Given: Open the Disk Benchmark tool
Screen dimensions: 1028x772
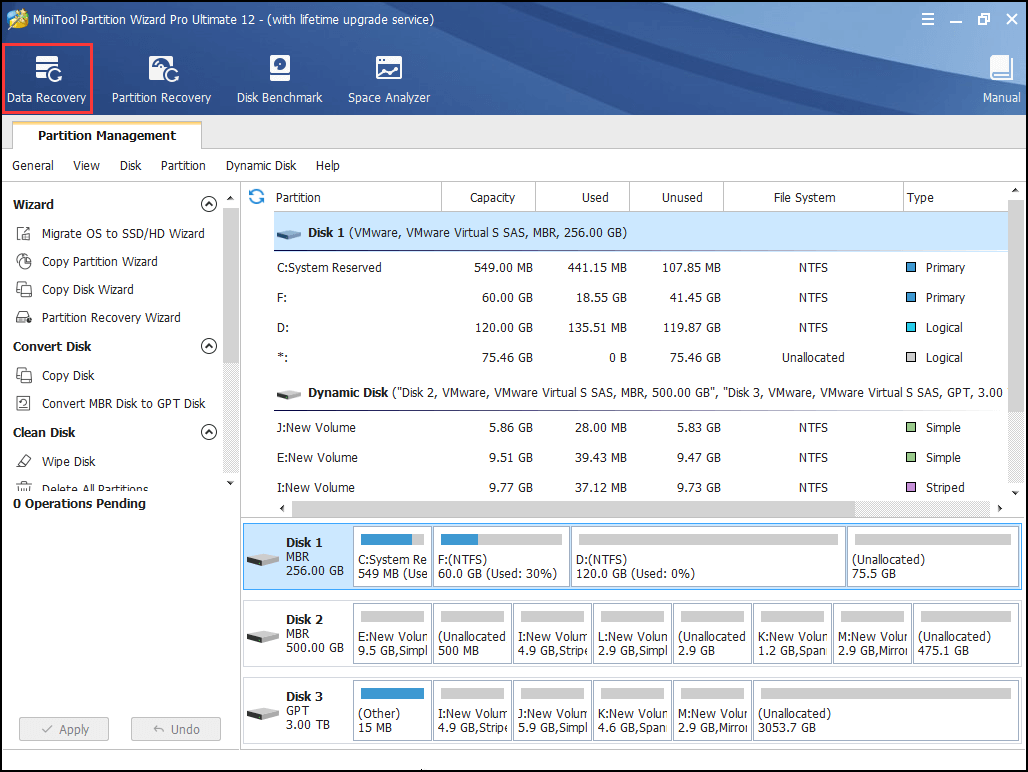Looking at the screenshot, I should coord(279,79).
